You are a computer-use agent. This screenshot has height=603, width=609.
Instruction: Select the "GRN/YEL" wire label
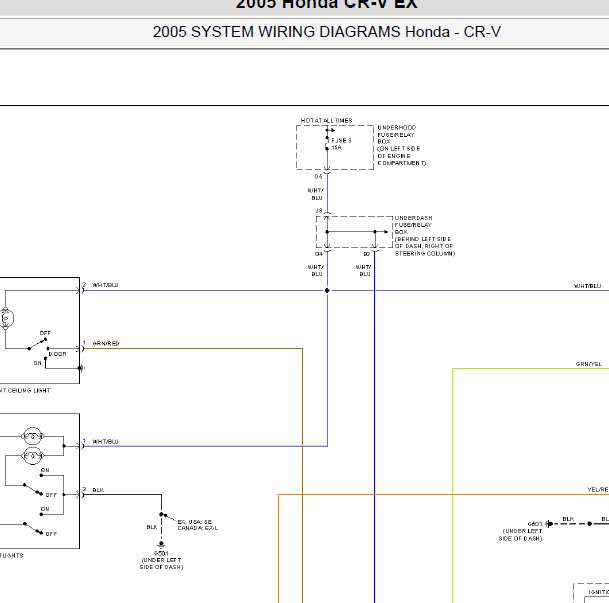588,364
